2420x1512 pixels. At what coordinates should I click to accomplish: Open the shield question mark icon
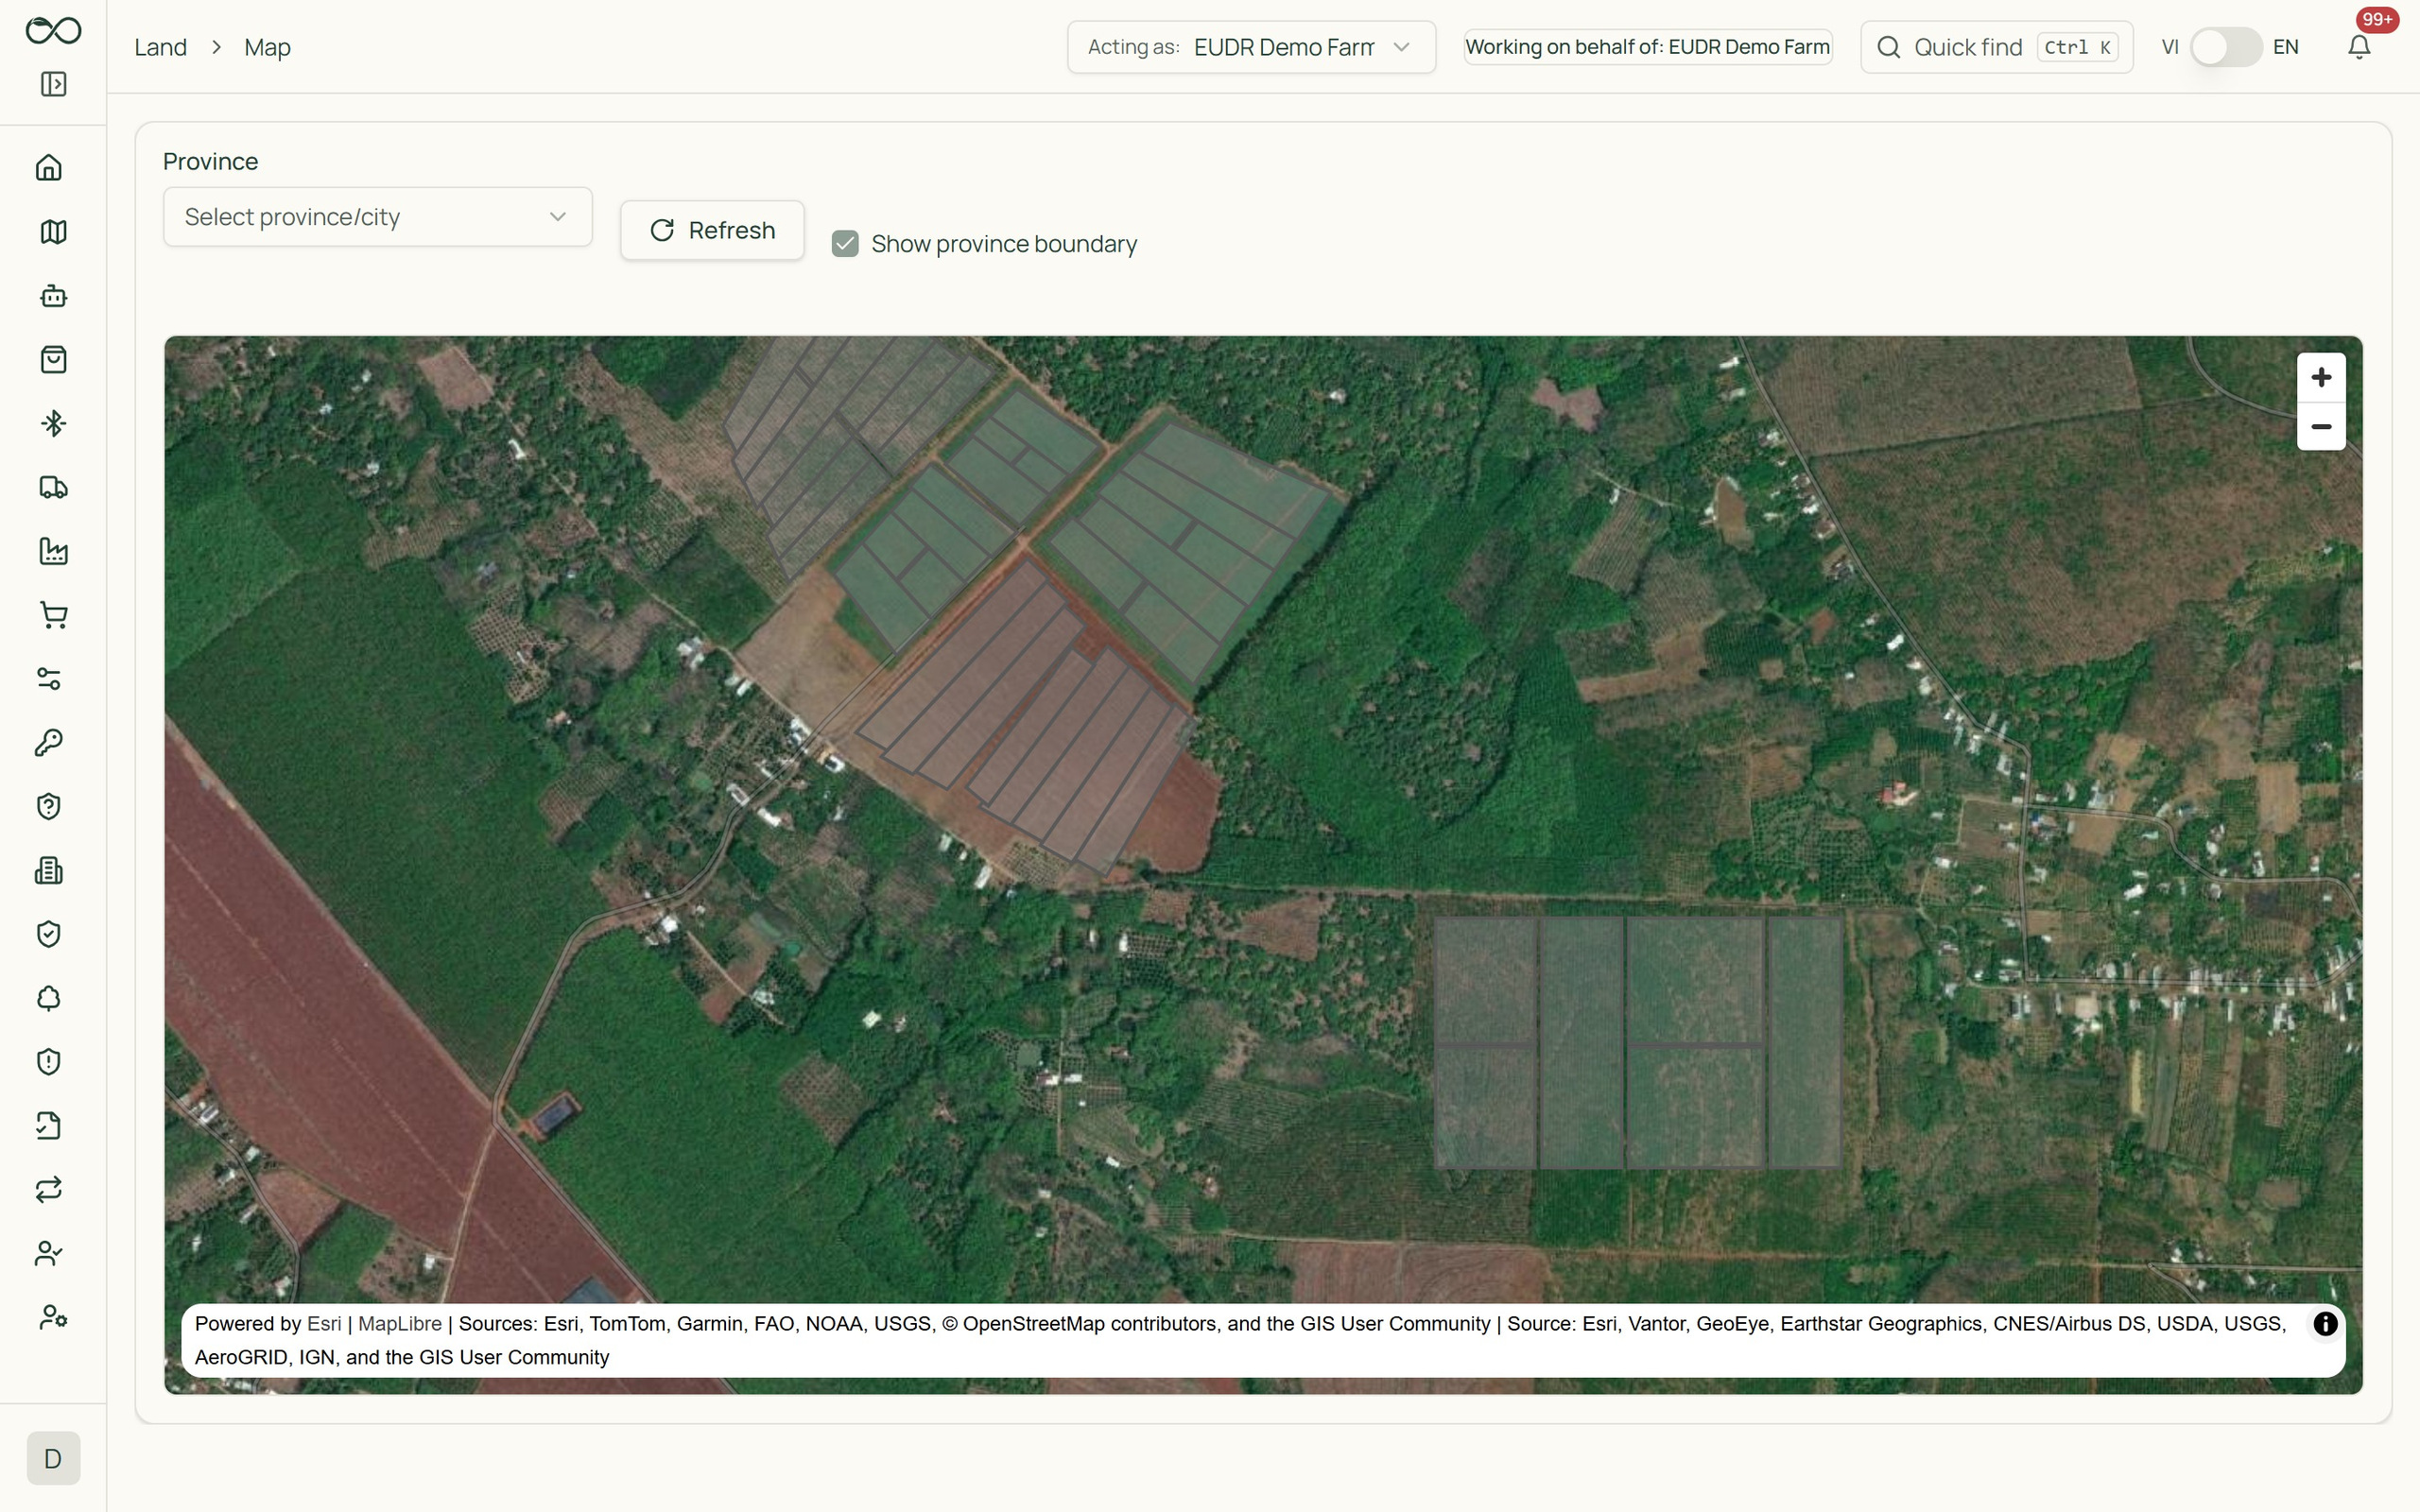49,807
